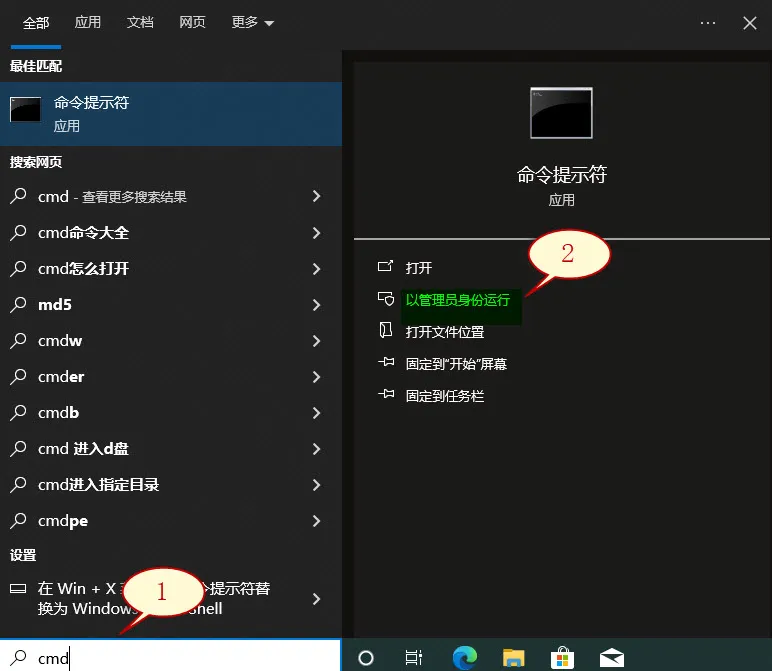Click the Cortana circle icon in taskbar
The width and height of the screenshot is (772, 671).
[x=366, y=657]
